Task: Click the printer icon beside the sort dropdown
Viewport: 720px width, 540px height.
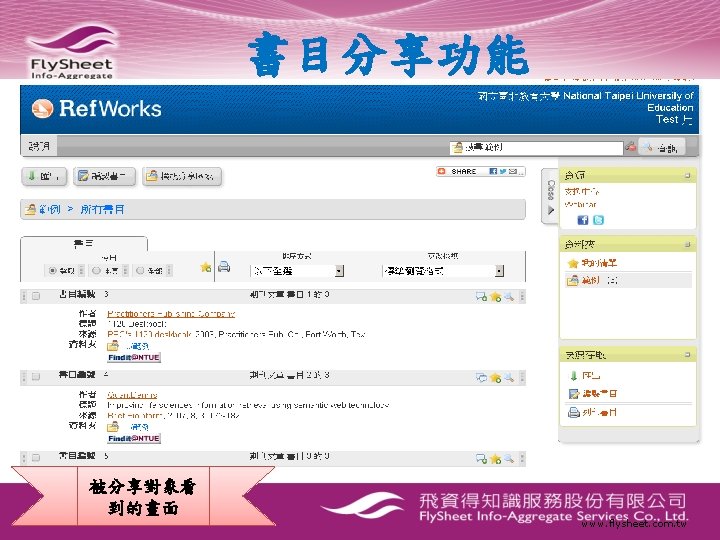Action: pyautogui.click(x=224, y=266)
